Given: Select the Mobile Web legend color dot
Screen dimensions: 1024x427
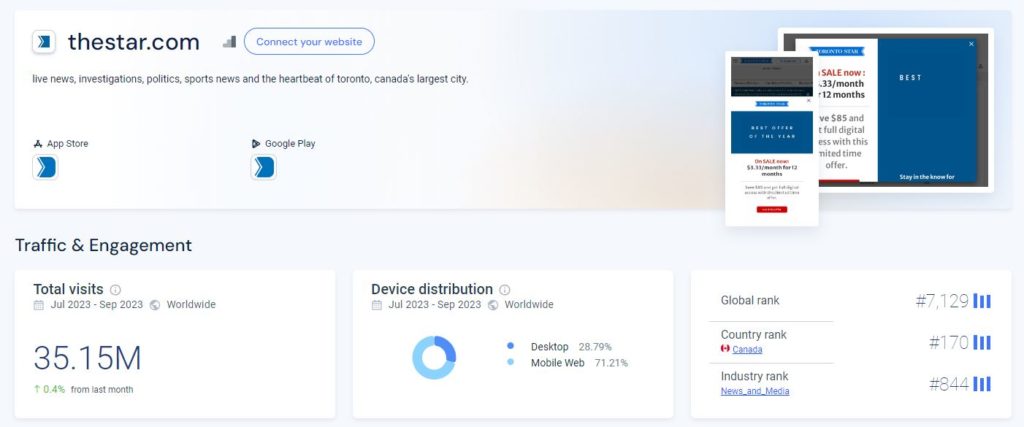Looking at the screenshot, I should click(x=511, y=362).
